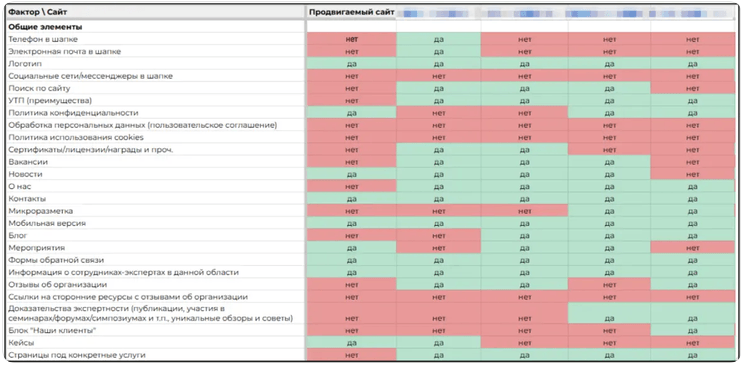741x365 pixels.
Task: Select "Мероприятия" value under Продвигаемый сайт
Action: [x=352, y=248]
